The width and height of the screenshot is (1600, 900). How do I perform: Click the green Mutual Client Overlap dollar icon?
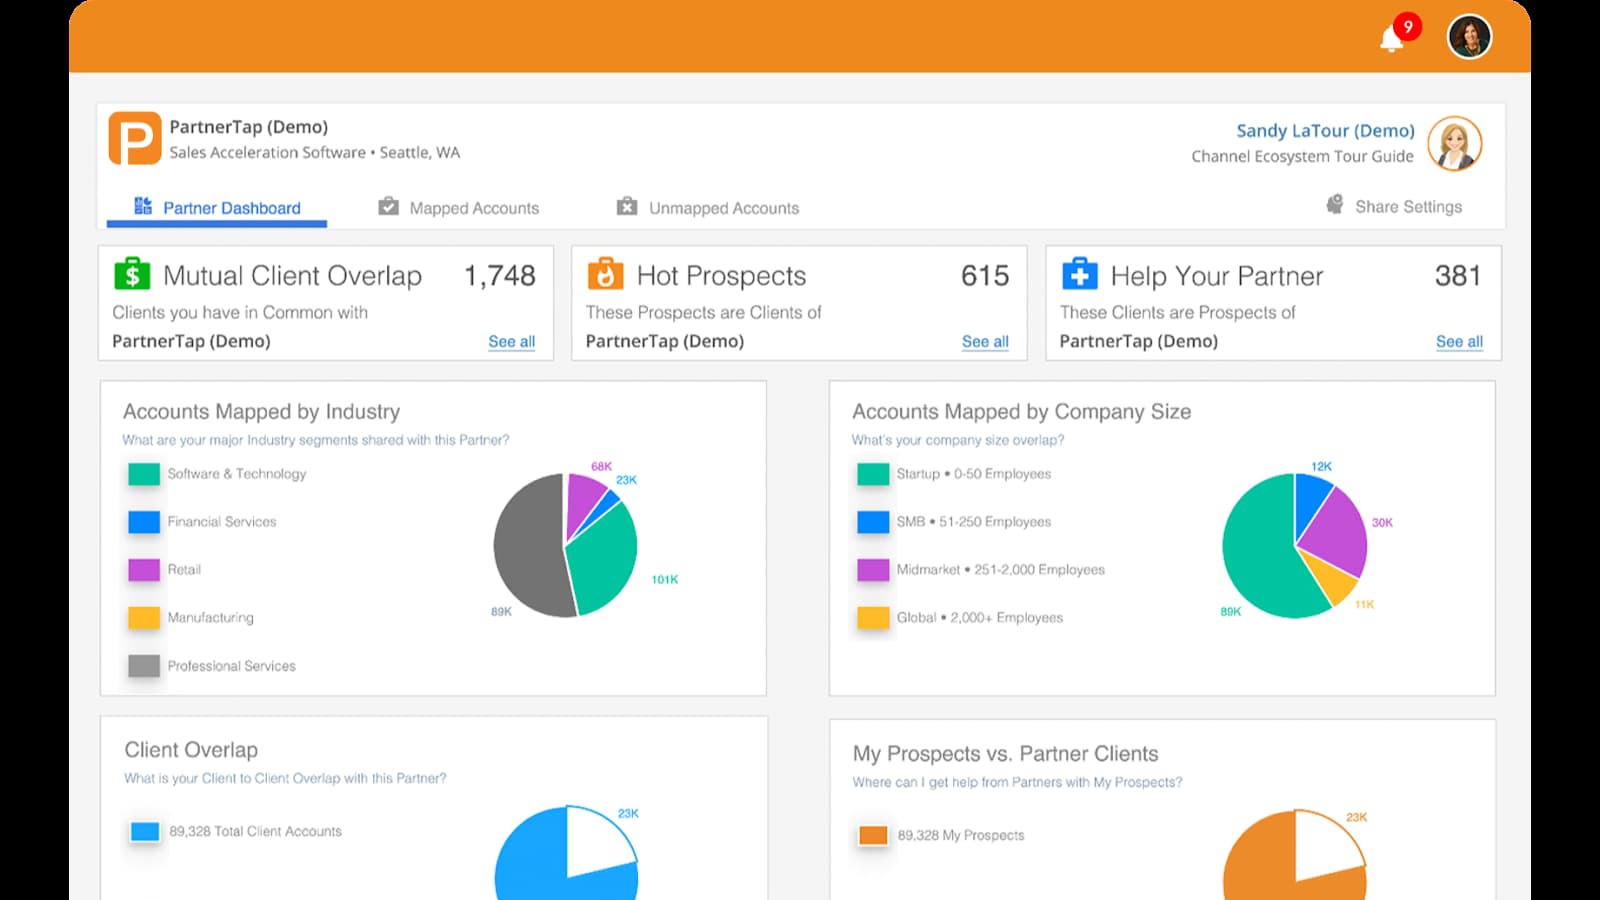(132, 274)
